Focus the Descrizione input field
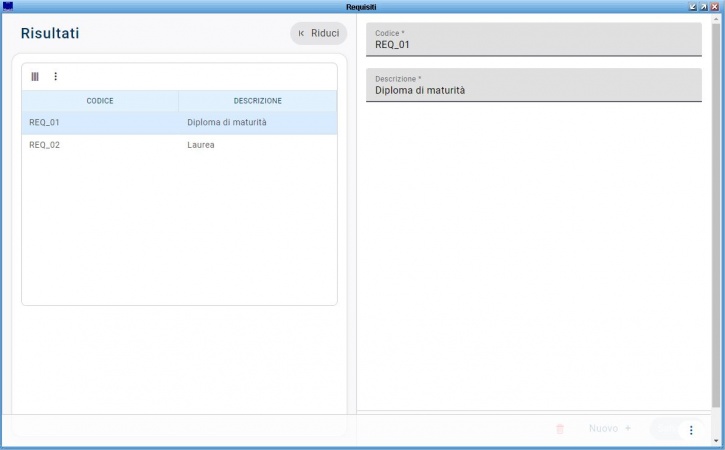 pyautogui.click(x=534, y=85)
